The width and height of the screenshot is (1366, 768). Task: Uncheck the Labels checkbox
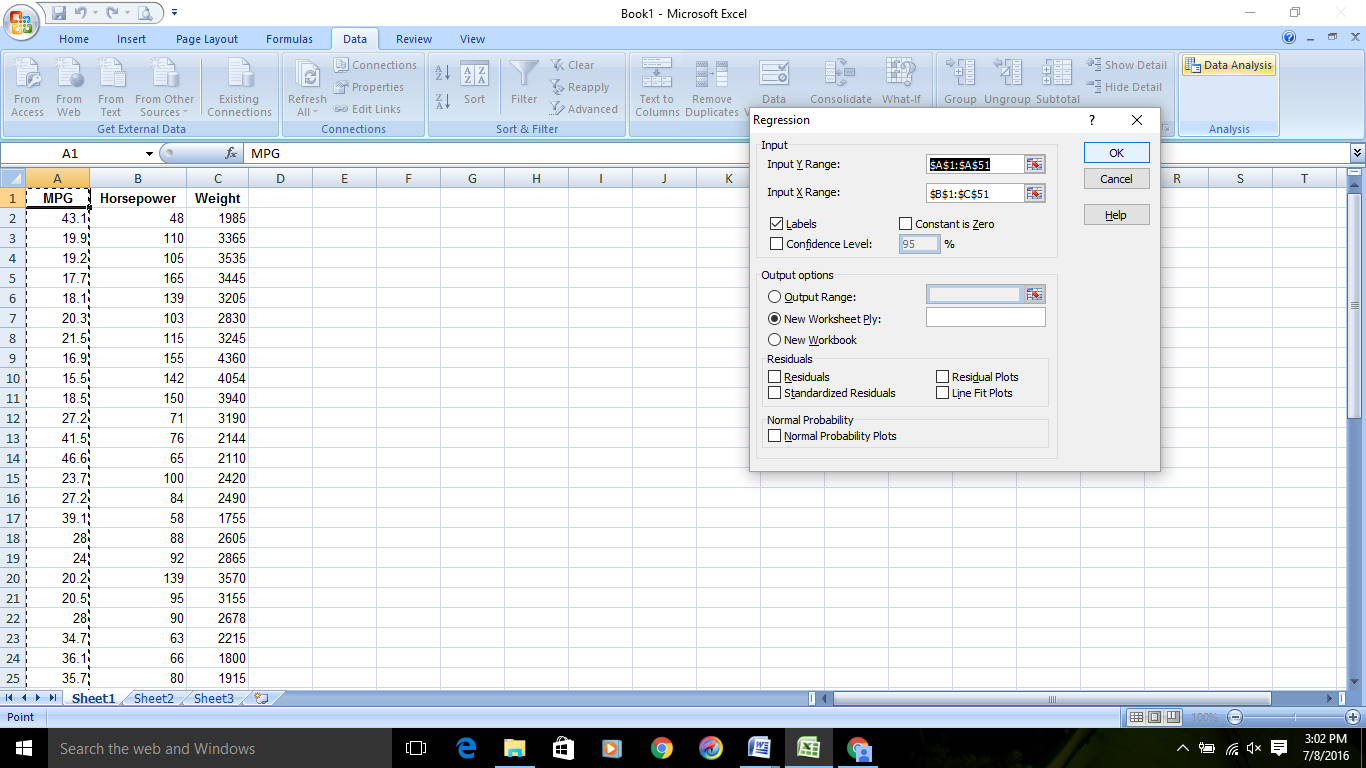(777, 224)
